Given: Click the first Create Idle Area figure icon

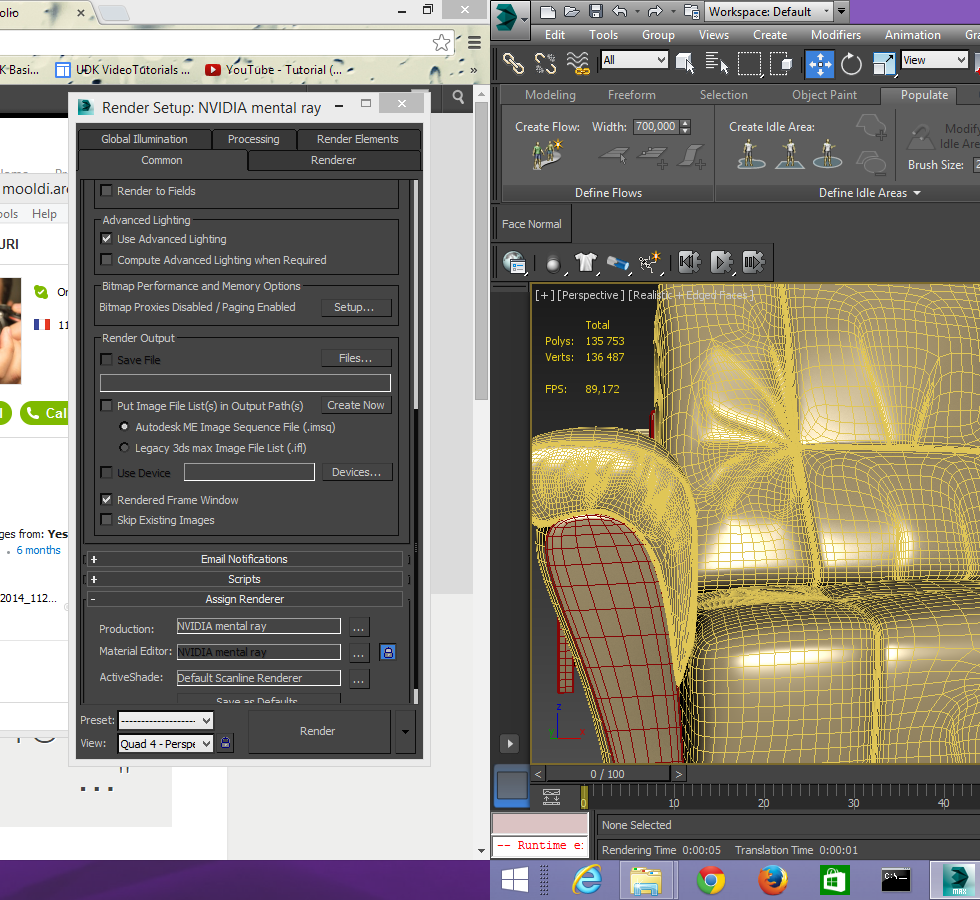Looking at the screenshot, I should (751, 154).
